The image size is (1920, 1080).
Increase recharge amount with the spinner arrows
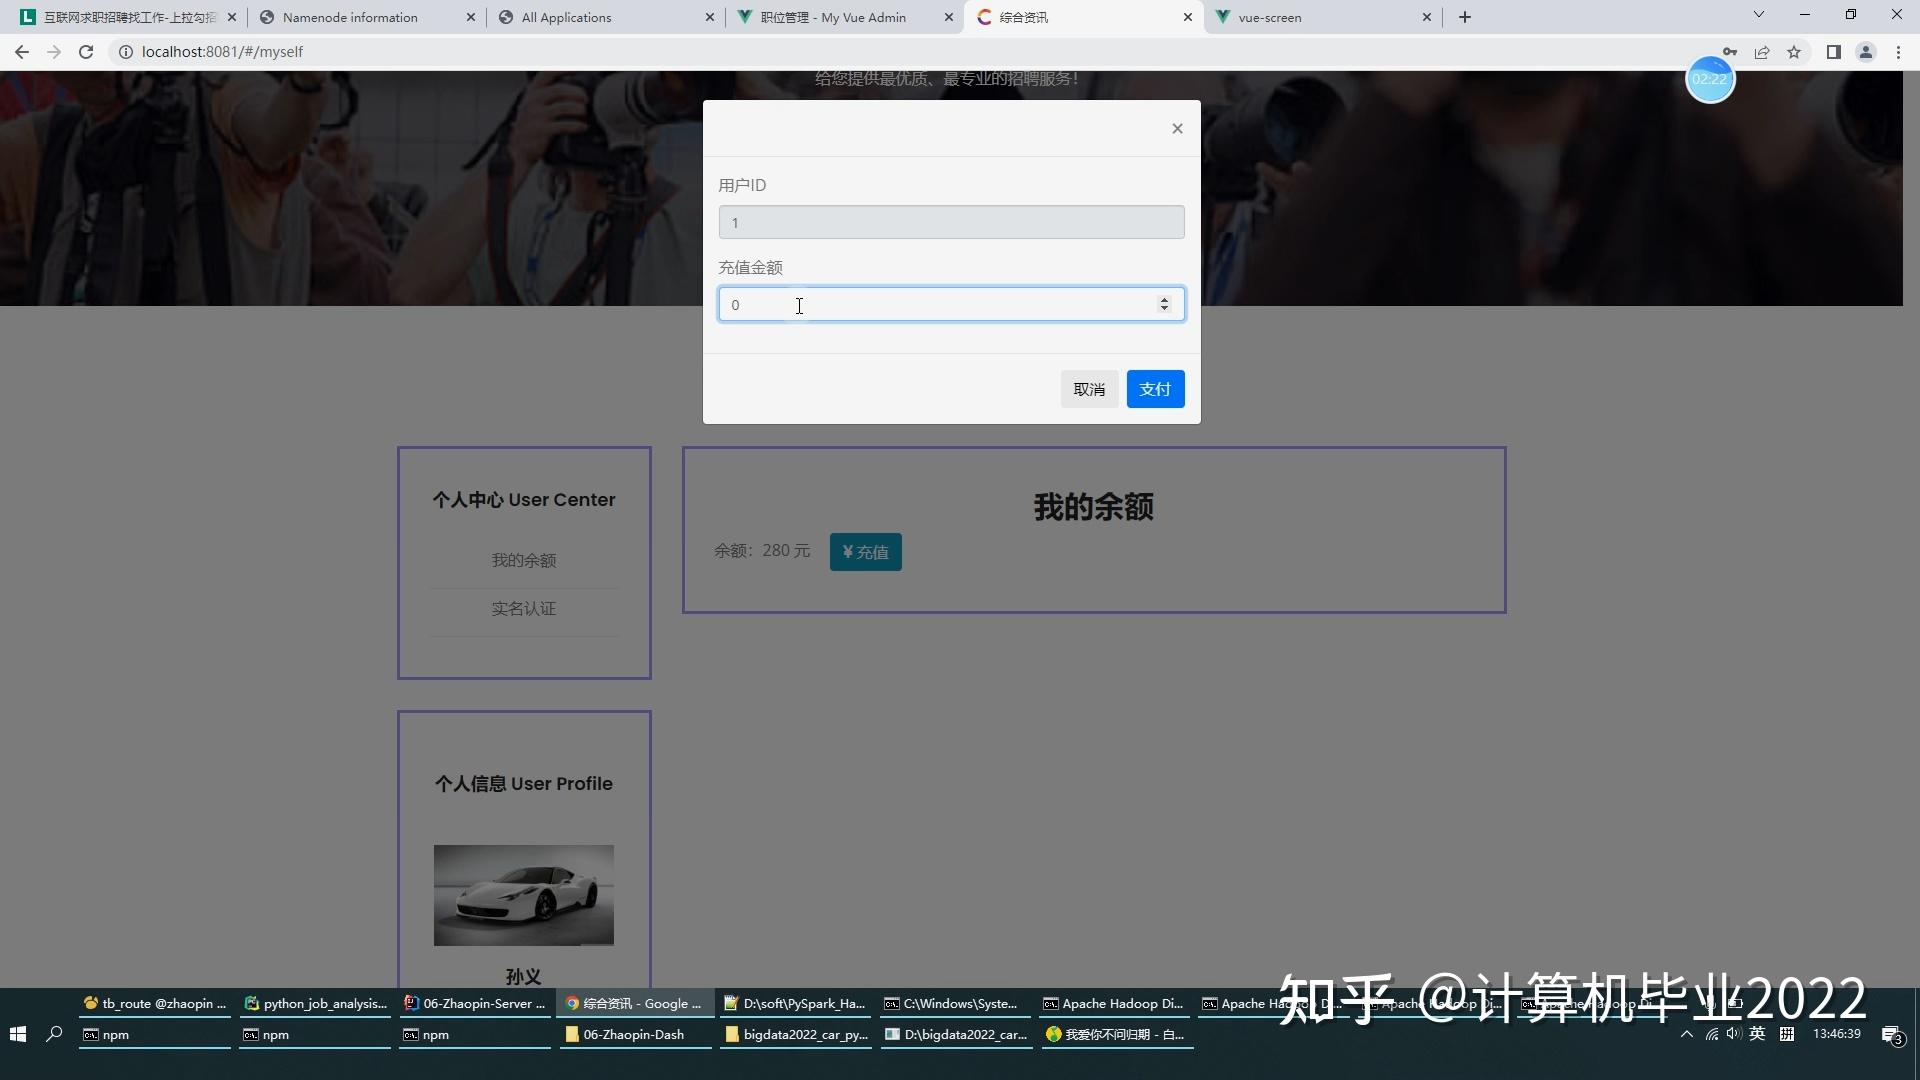[x=1164, y=300]
